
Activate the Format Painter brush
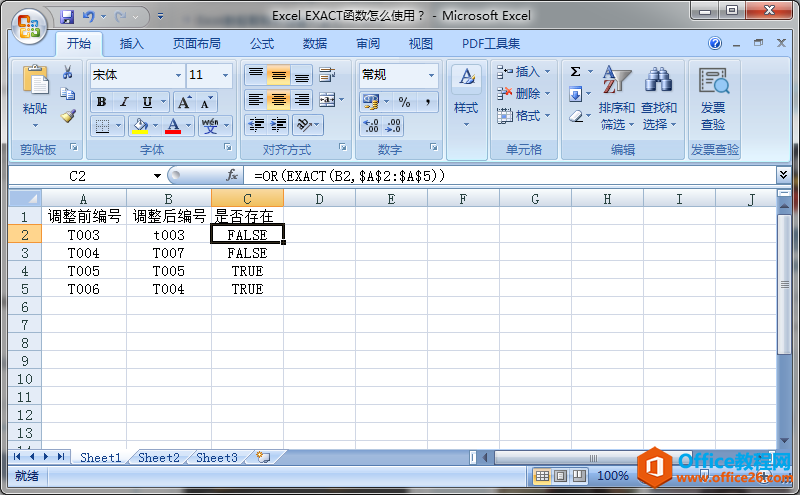[68, 116]
